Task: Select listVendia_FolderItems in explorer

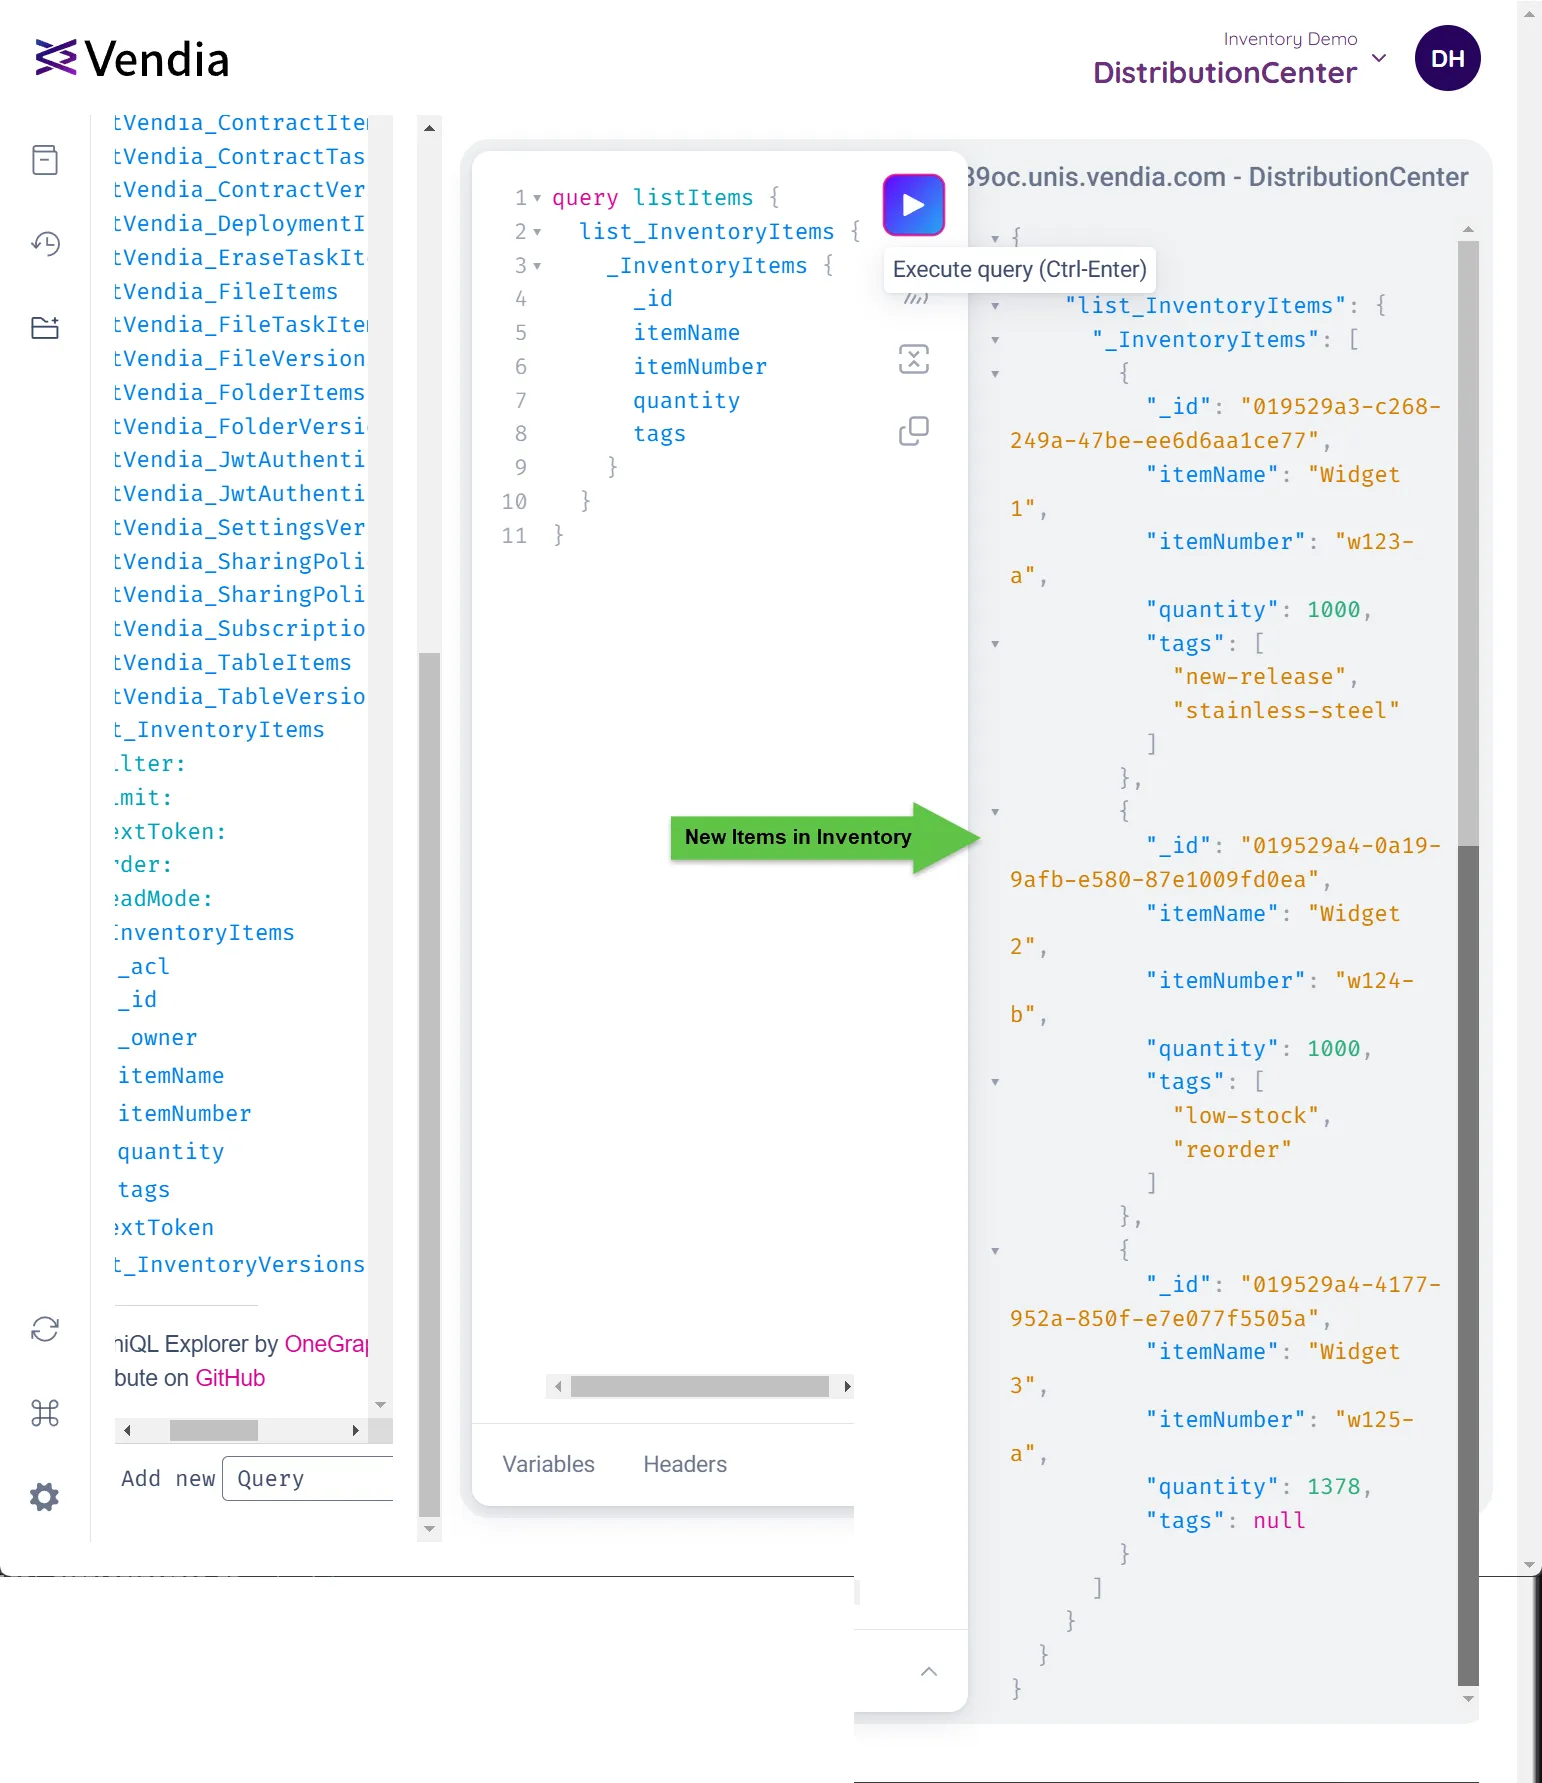Action: pyautogui.click(x=240, y=392)
